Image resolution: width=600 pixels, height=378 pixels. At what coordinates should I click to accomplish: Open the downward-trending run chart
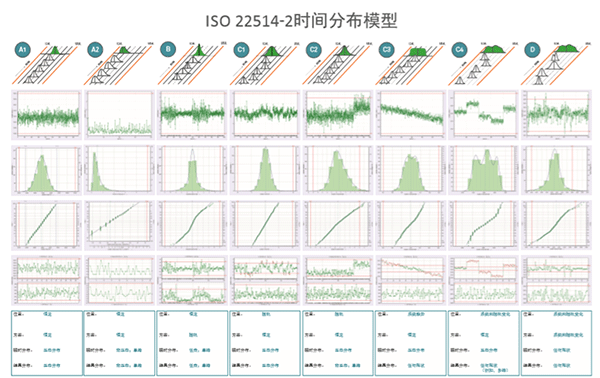tap(411, 115)
